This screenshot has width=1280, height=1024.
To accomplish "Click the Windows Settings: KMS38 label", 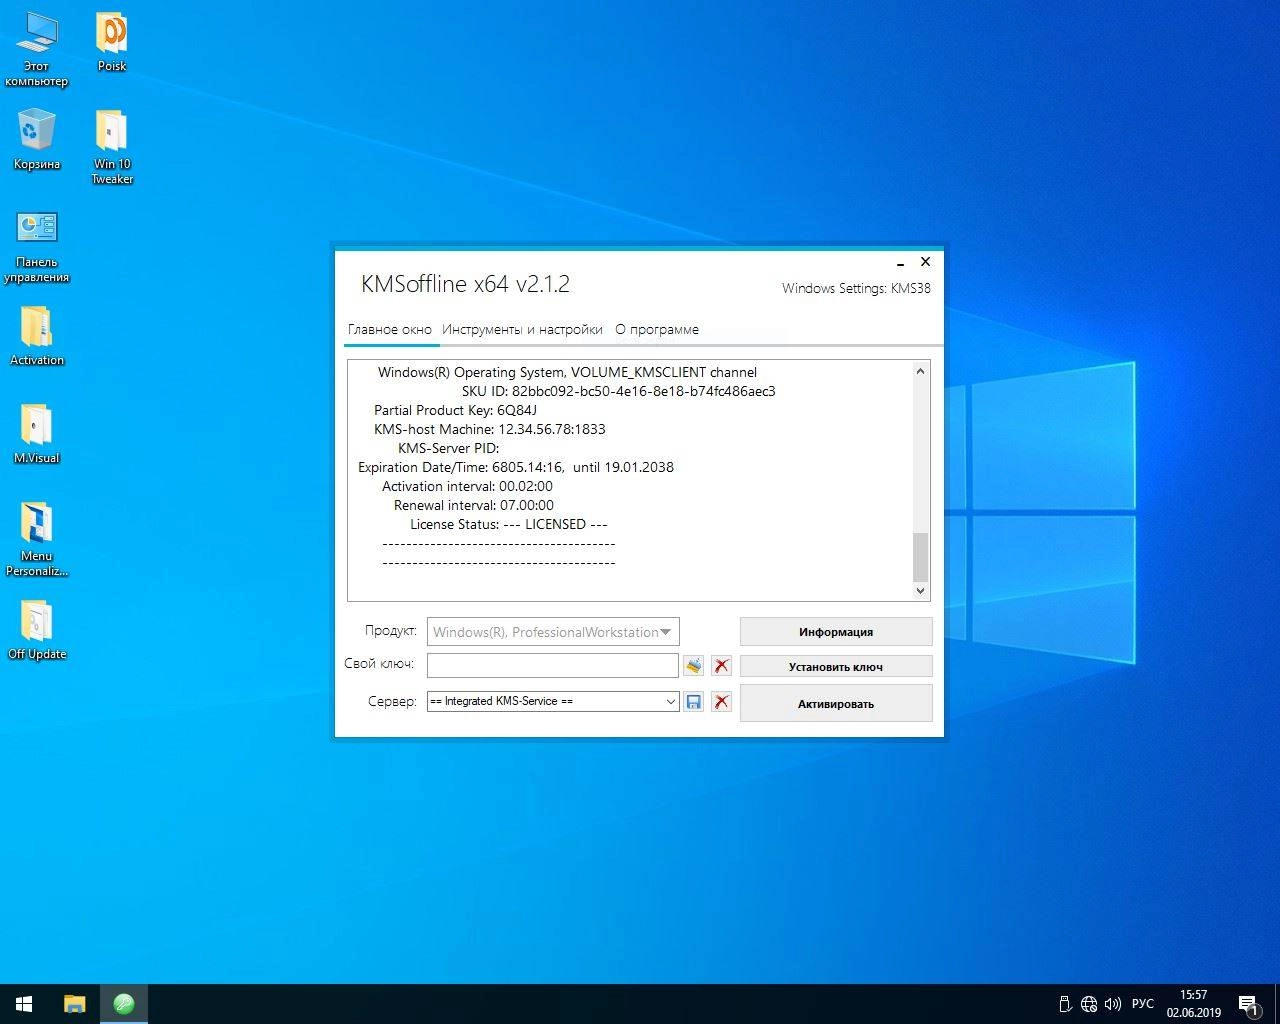I will coord(856,288).
